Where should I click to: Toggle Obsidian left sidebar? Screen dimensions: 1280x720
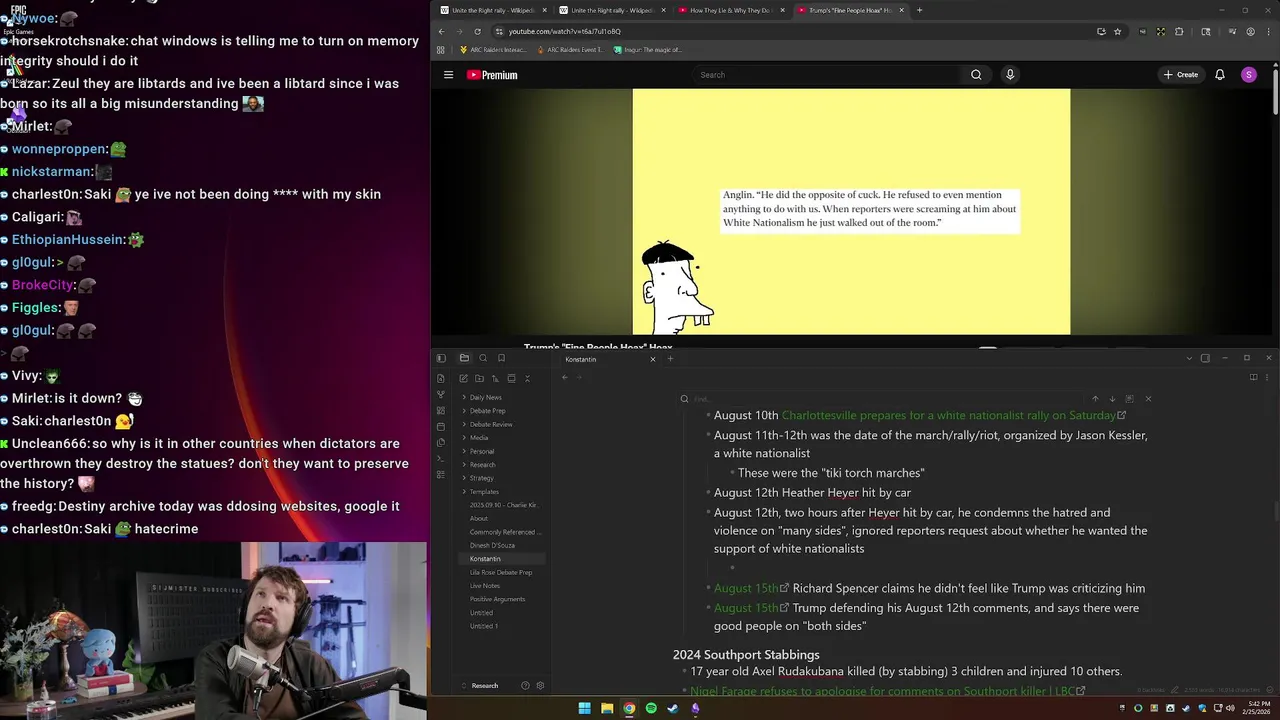[x=441, y=358]
